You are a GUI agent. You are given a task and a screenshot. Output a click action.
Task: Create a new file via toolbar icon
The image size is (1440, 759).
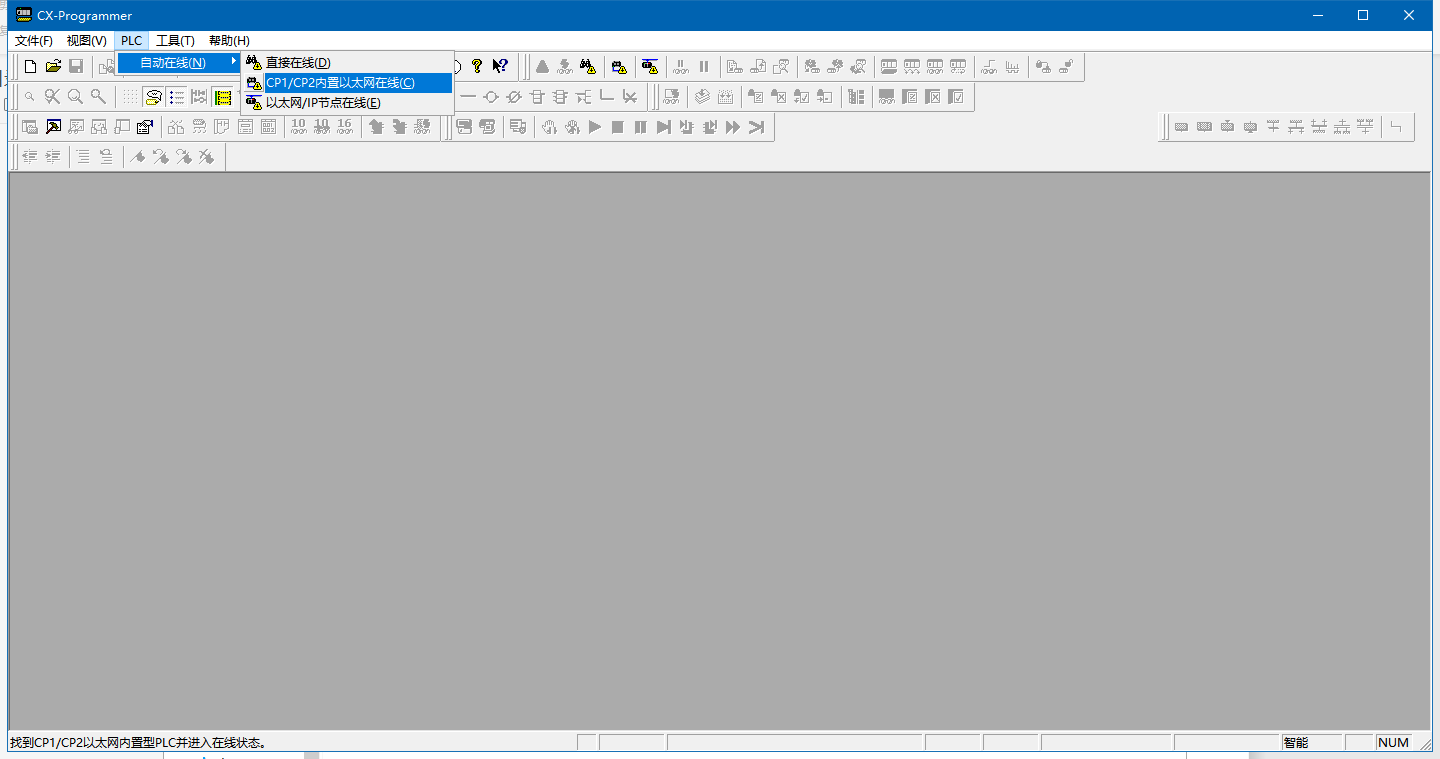[x=30, y=67]
